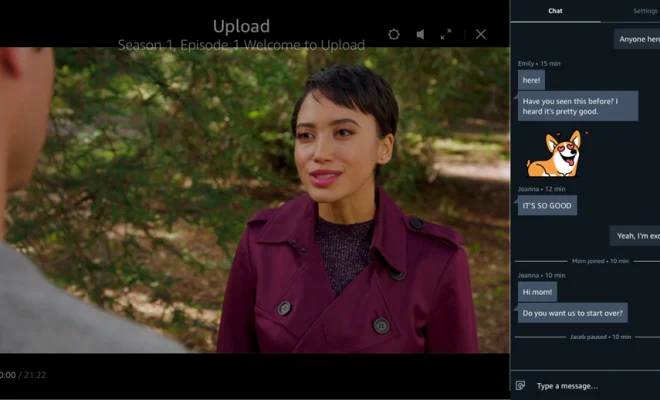Click "Have you seen this before?" message
Screen dimensions: 660x400
point(578,106)
